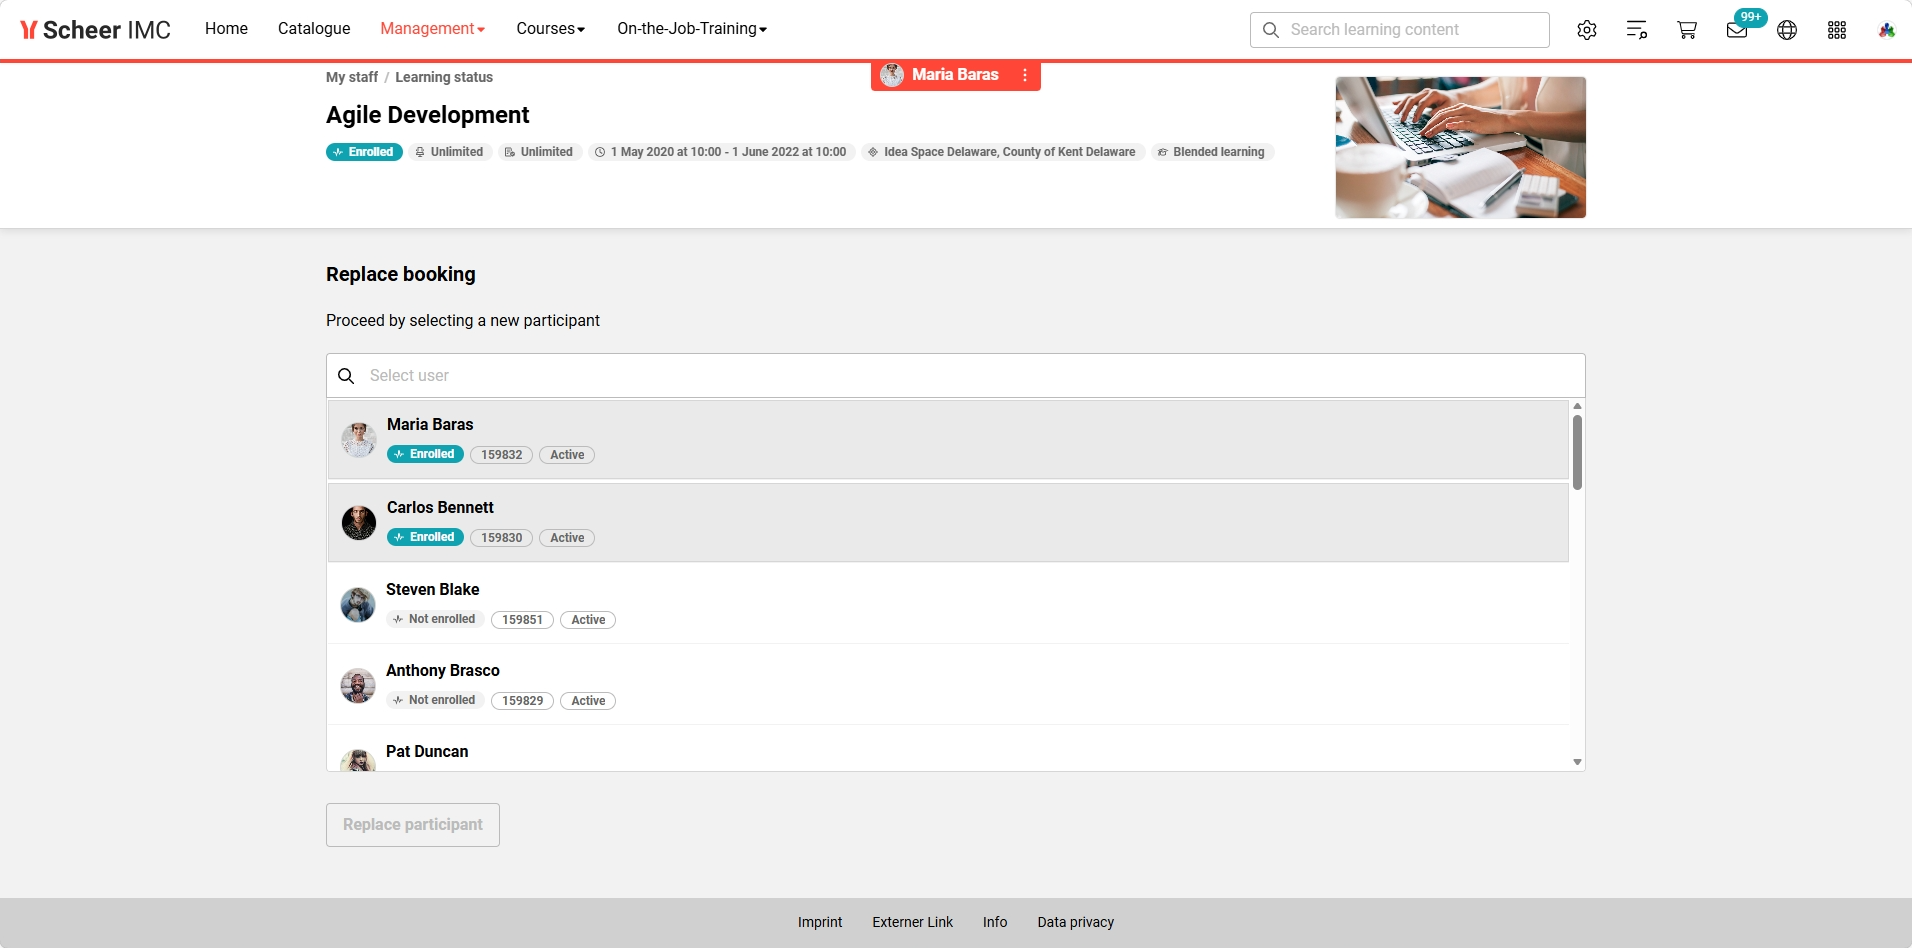The image size is (1912, 948).
Task: Click Maria Baras avatar in the user list
Action: (x=359, y=440)
